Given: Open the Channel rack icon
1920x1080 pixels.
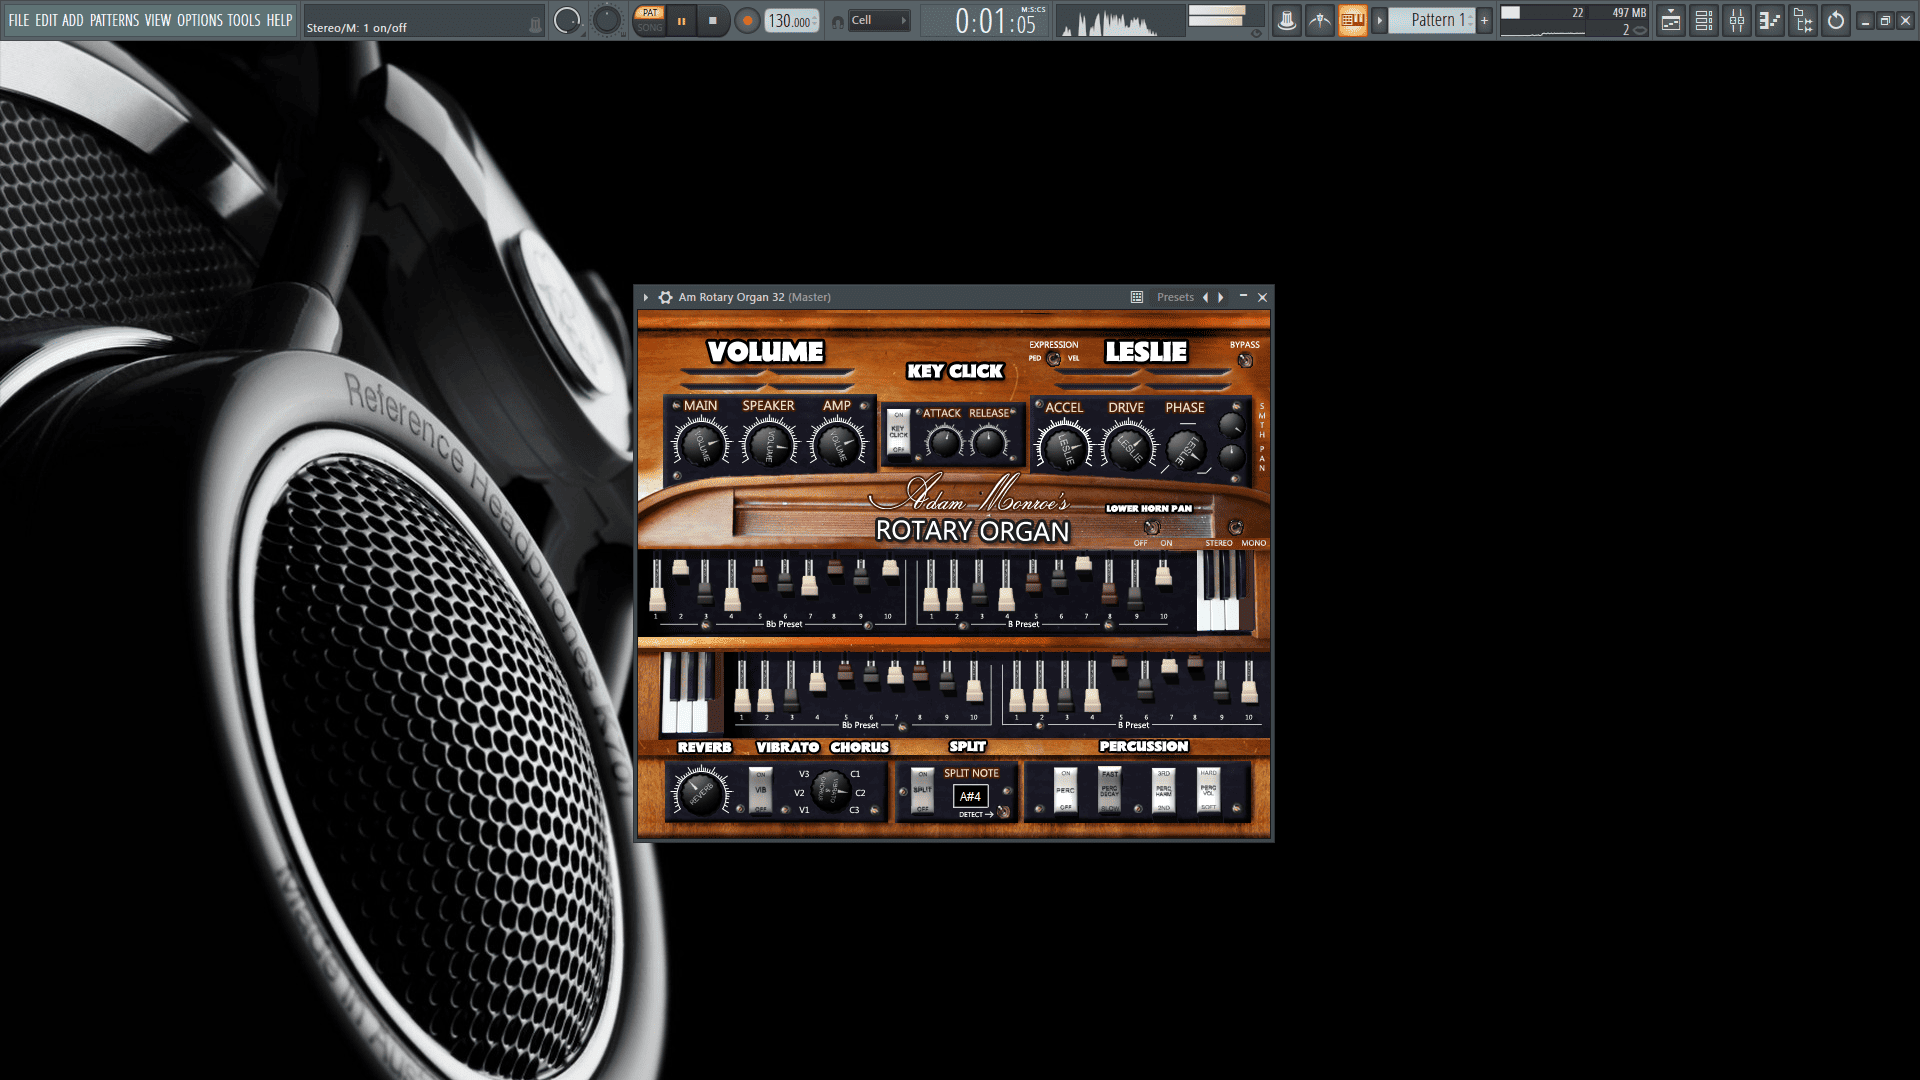Looking at the screenshot, I should (1704, 21).
